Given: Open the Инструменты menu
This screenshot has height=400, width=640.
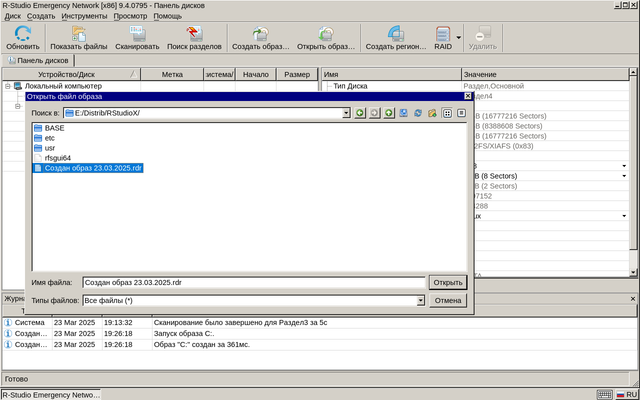Looking at the screenshot, I should pyautogui.click(x=84, y=16).
